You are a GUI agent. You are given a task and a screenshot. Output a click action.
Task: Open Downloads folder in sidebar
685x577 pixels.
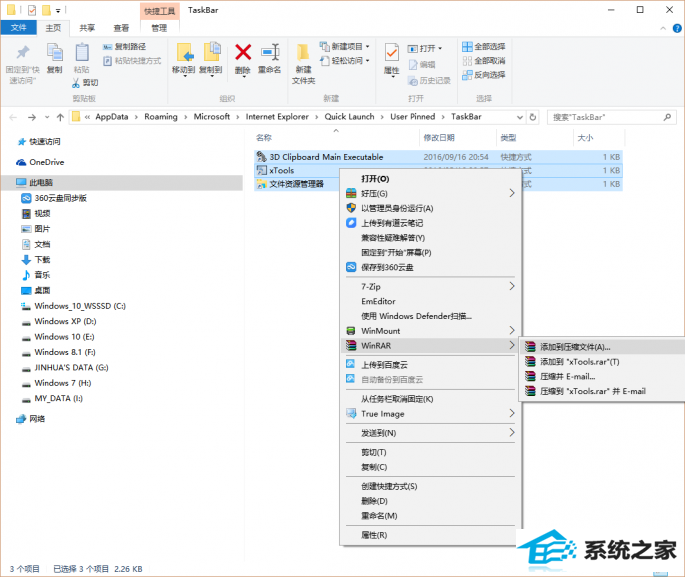click(36, 260)
